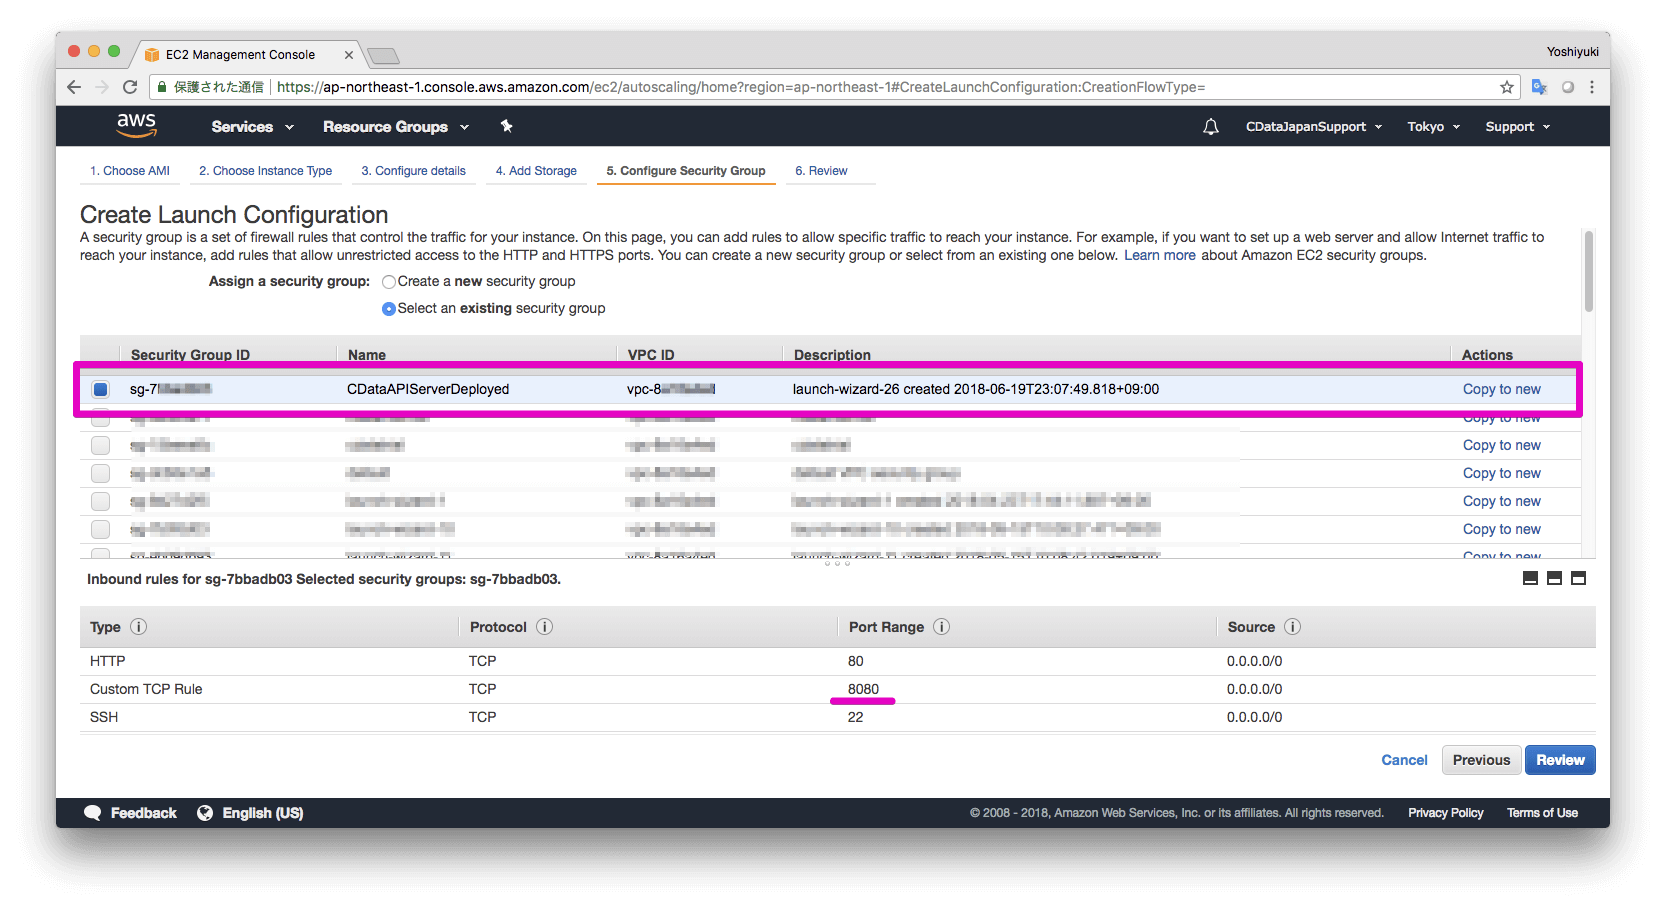The height and width of the screenshot is (908, 1666).
Task: Click port range value '8080'
Action: 863,689
